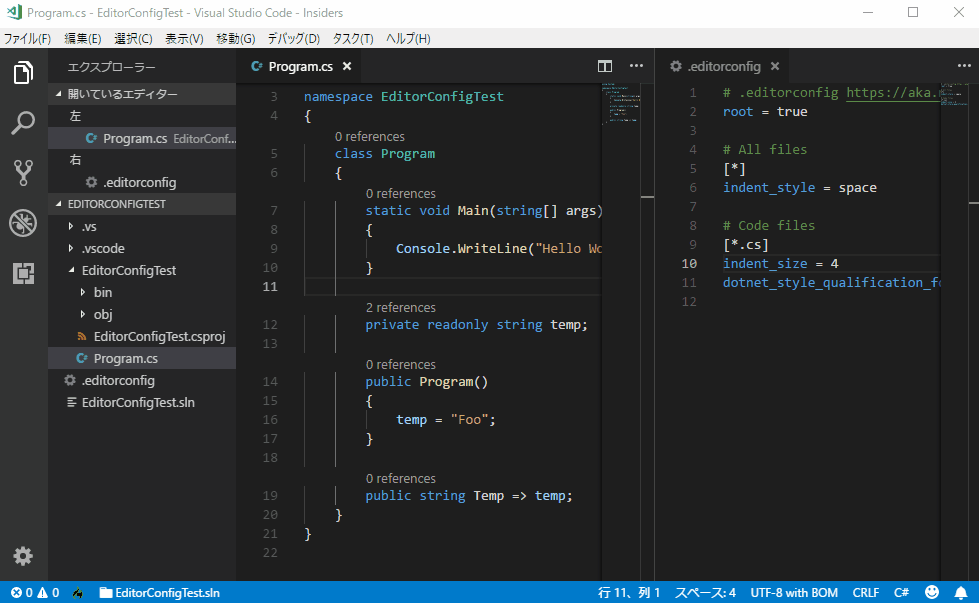
Task: Open the Manage gear at activity bar bottom
Action: (23, 556)
